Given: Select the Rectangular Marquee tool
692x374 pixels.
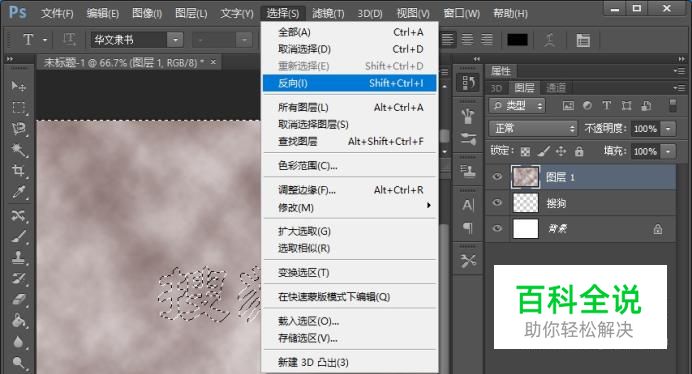Looking at the screenshot, I should click(x=18, y=107).
